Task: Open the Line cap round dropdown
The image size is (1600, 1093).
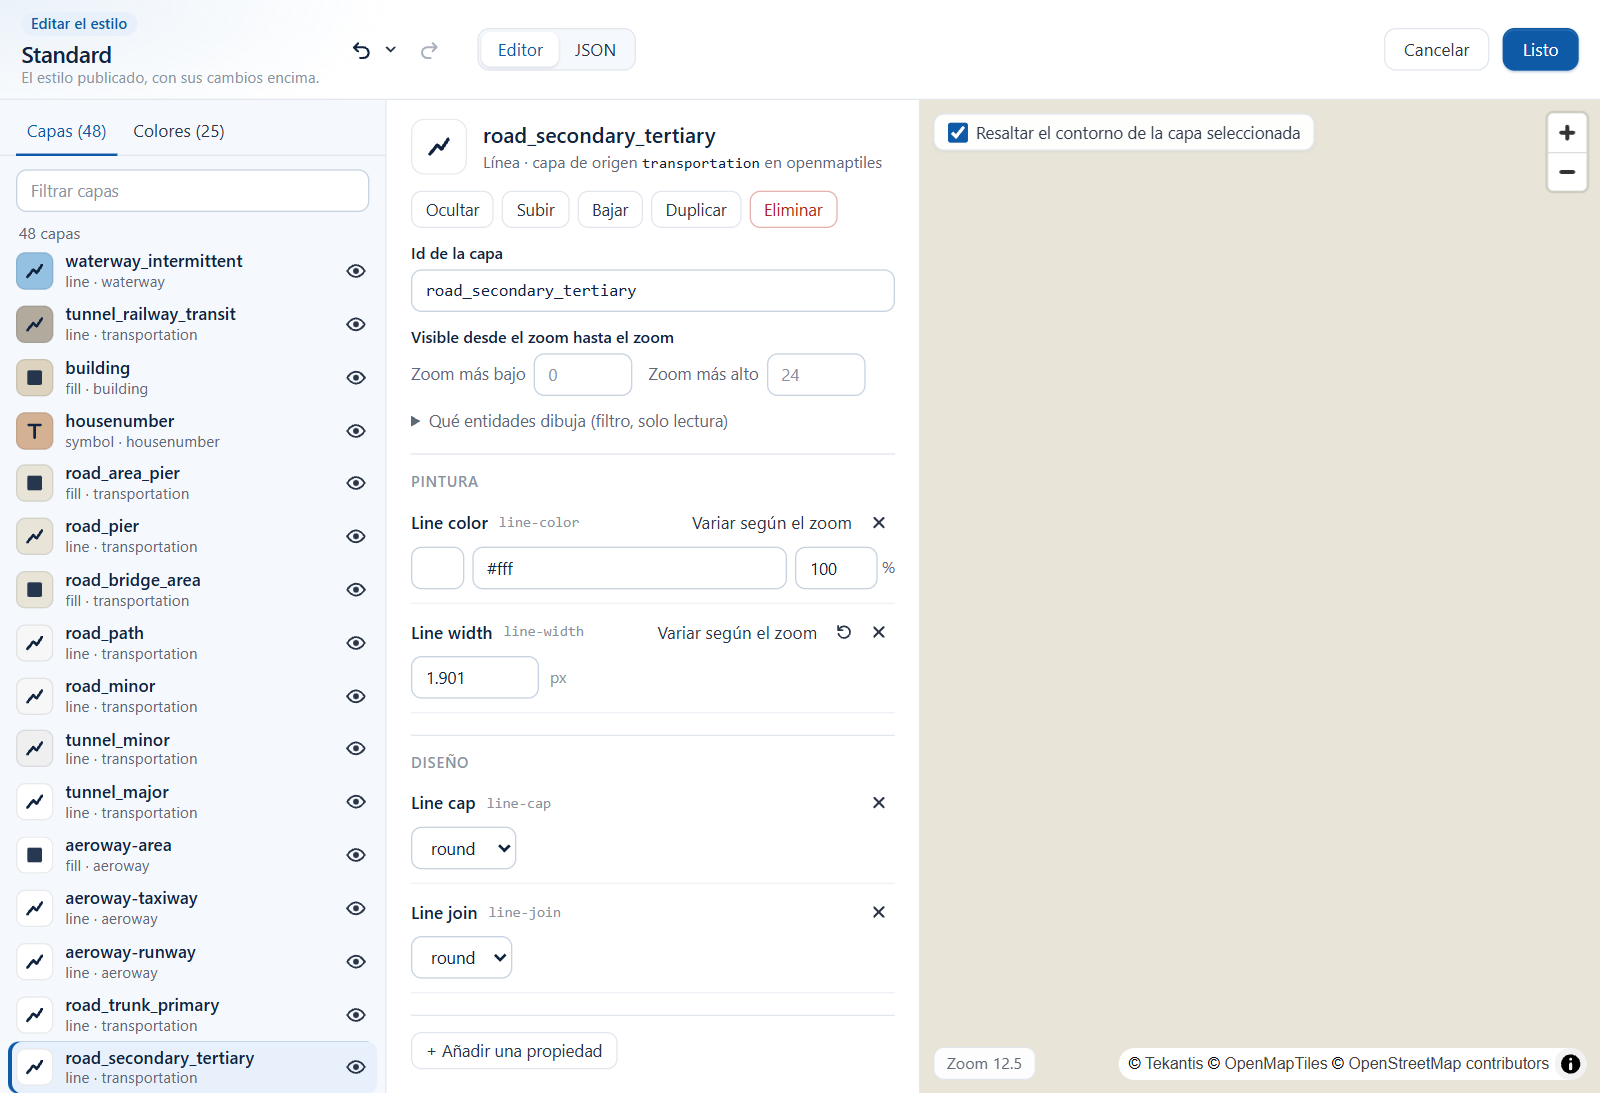Action: 464,848
